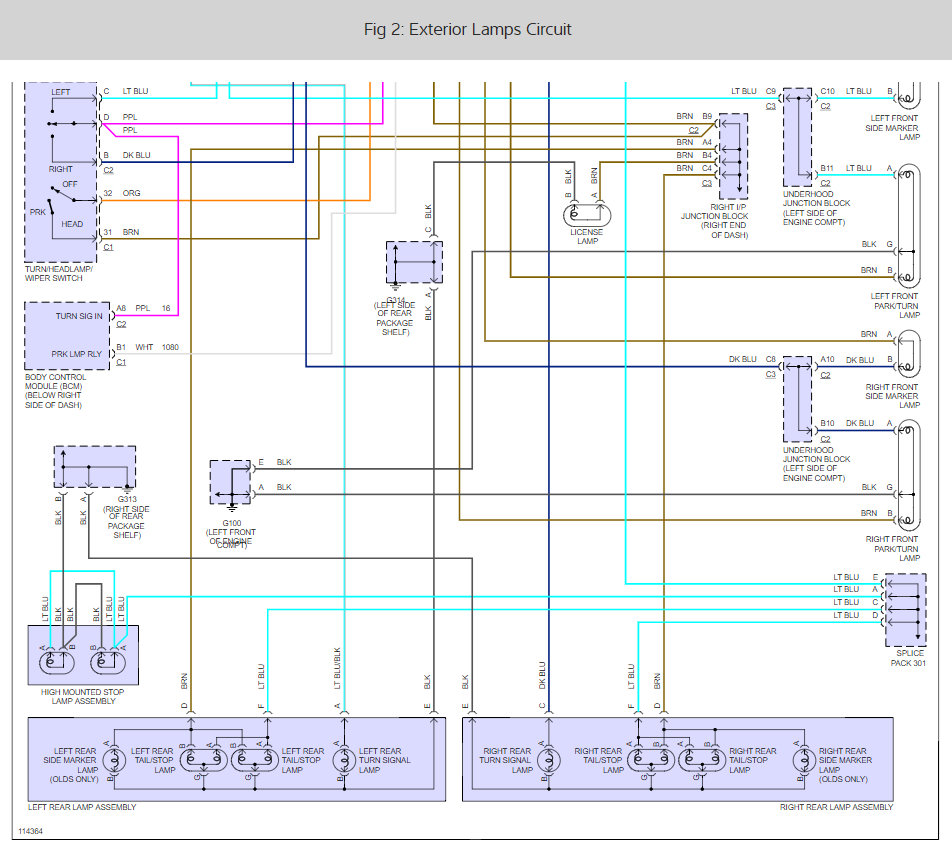This screenshot has height=855, width=952.
Task: Click the left rear turn signal lamp bulb
Action: (344, 760)
